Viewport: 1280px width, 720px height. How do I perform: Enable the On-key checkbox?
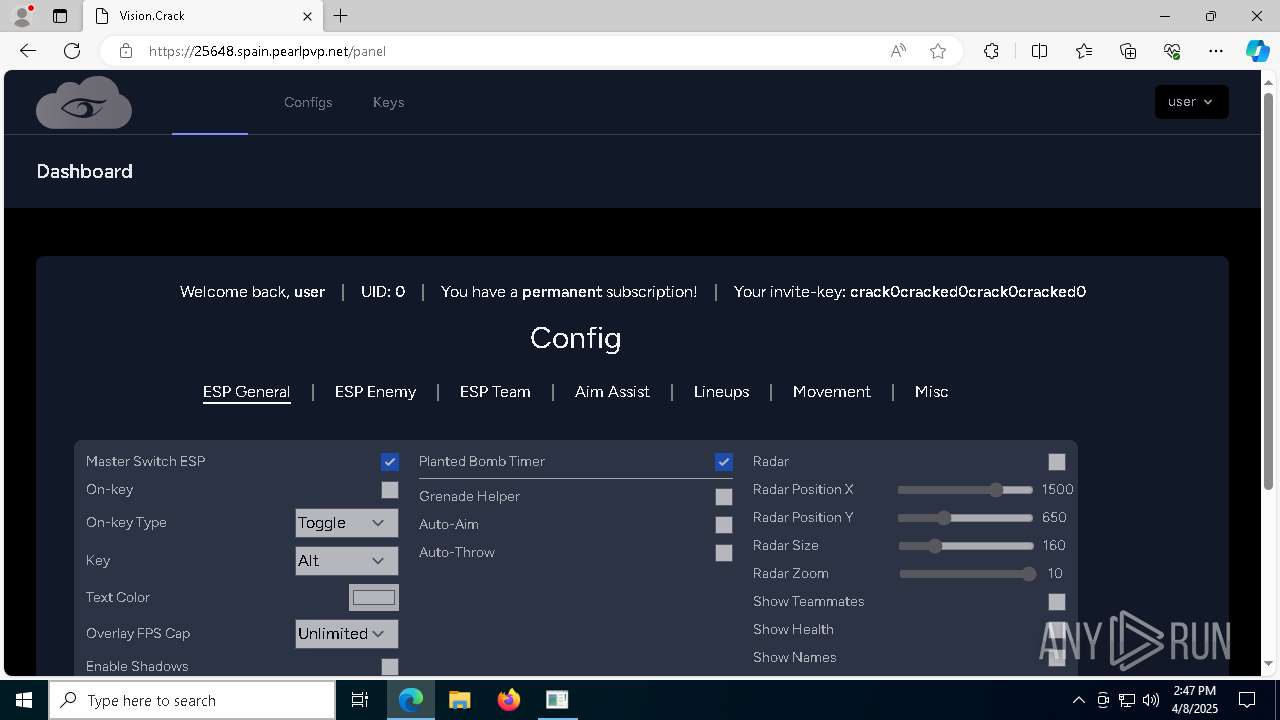(x=390, y=490)
